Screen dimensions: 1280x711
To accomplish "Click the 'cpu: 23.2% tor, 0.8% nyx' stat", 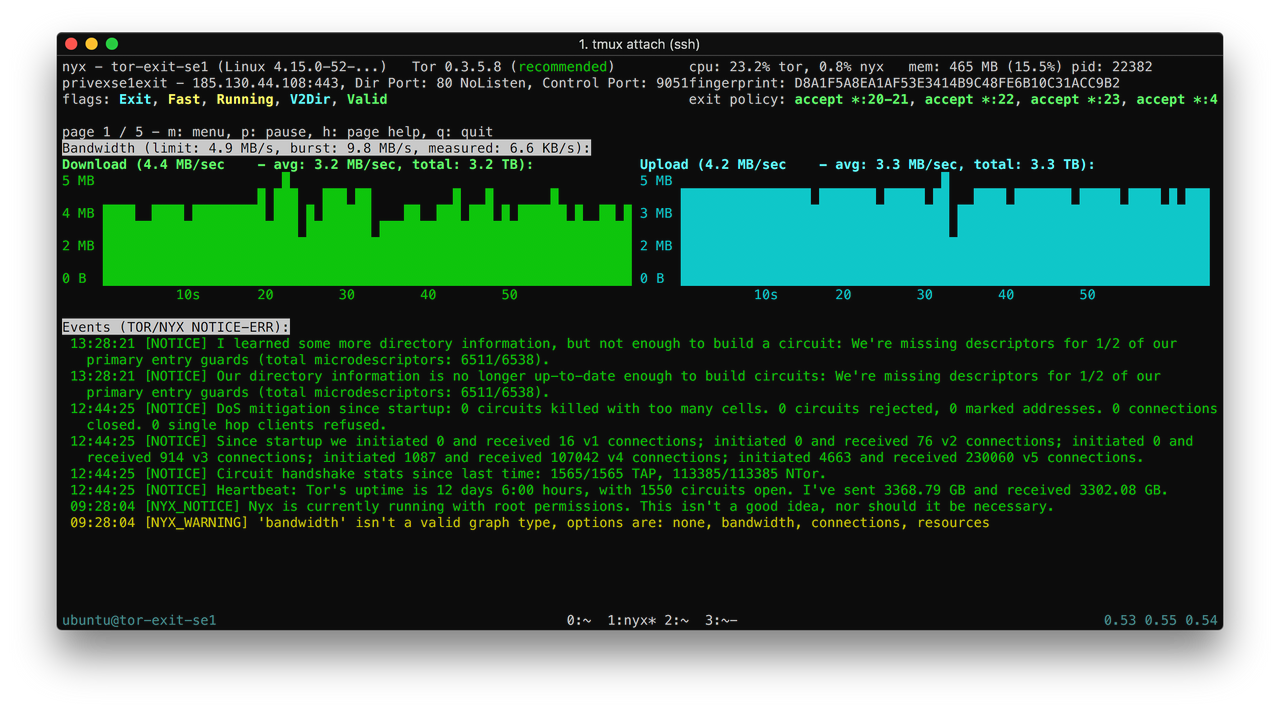I will [x=787, y=67].
